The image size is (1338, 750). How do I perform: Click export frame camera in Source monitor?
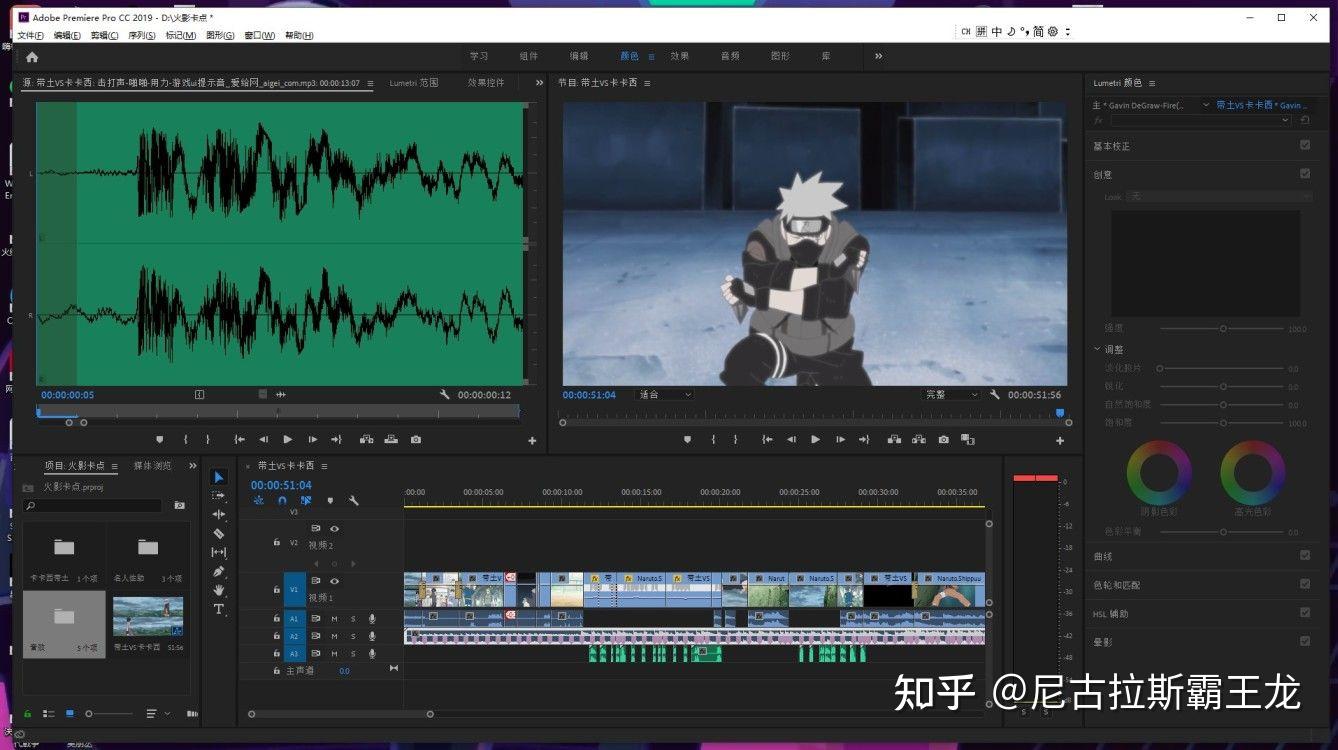click(x=415, y=439)
